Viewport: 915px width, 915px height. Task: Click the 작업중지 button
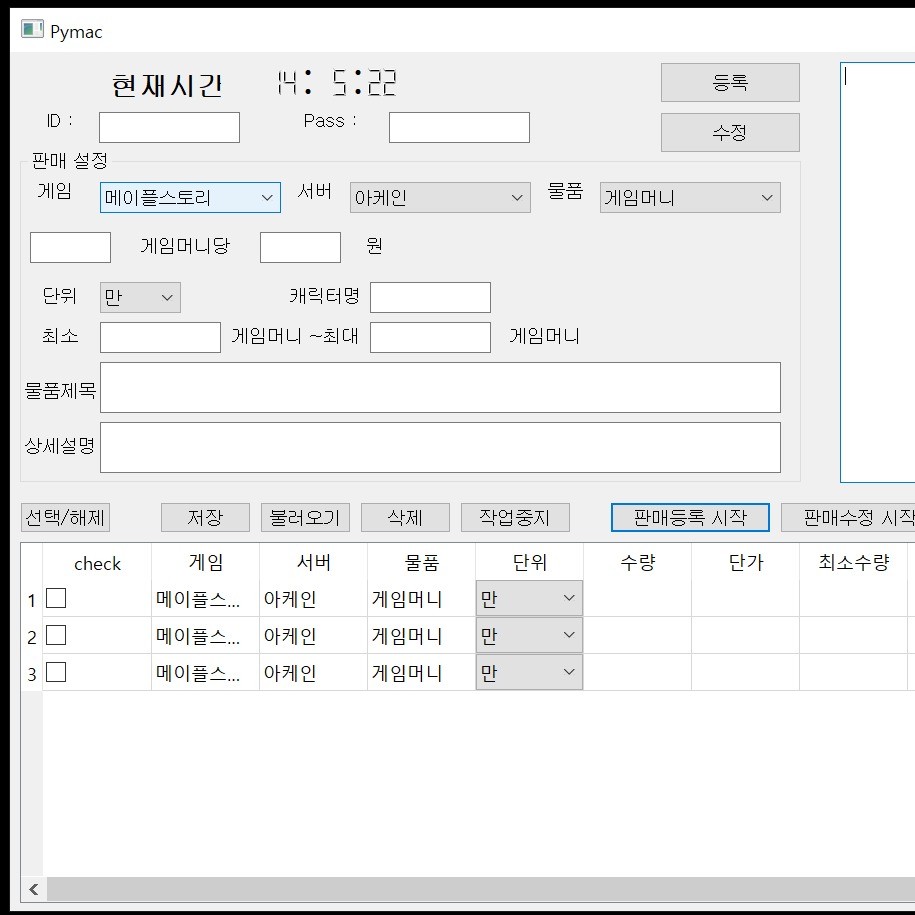pyautogui.click(x=515, y=517)
